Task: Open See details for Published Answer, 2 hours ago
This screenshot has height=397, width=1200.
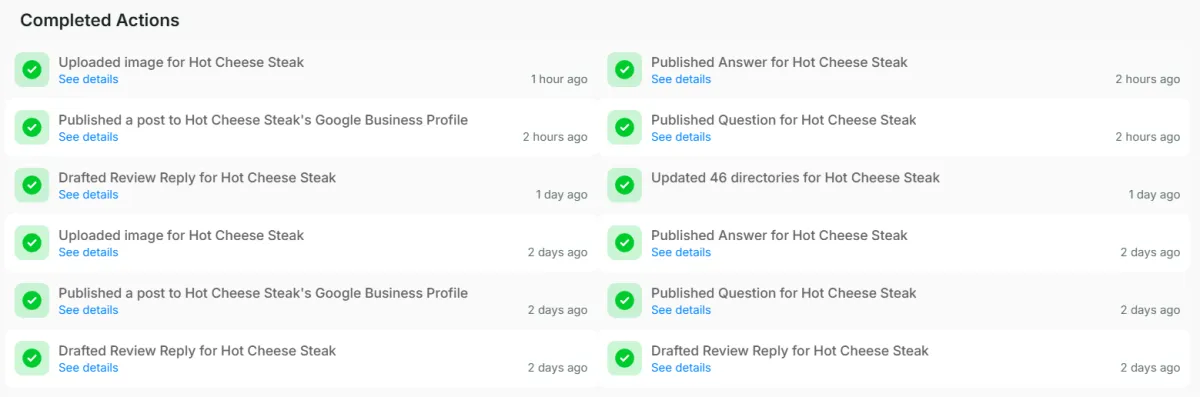Action: 681,79
